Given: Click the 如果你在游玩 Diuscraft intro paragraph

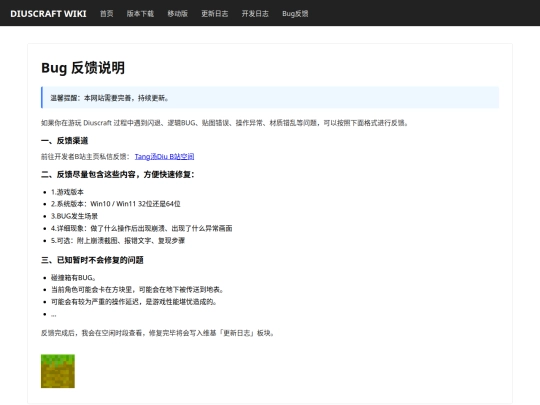Looking at the screenshot, I should [x=225, y=123].
